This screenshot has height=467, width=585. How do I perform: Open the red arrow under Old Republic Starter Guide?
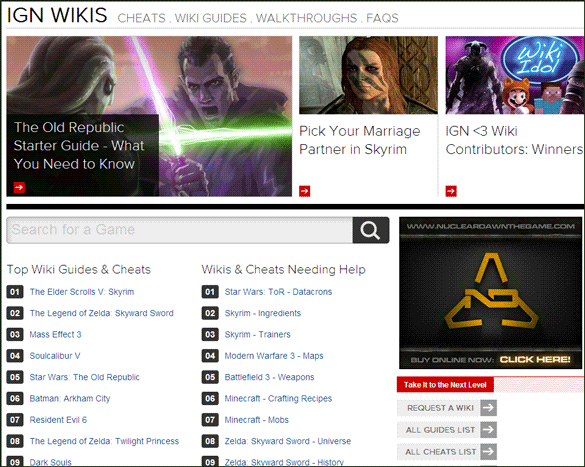pos(19,187)
